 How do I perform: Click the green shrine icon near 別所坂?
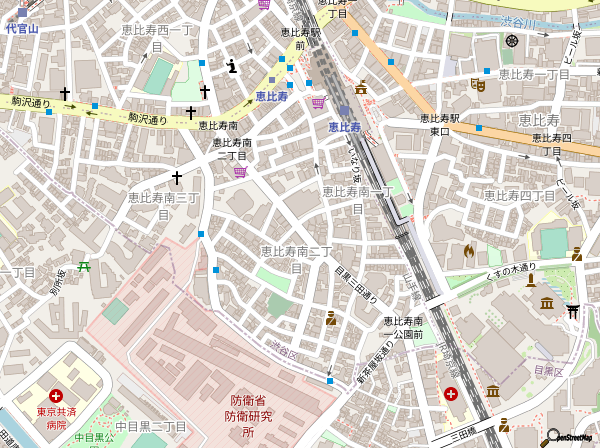[84, 266]
